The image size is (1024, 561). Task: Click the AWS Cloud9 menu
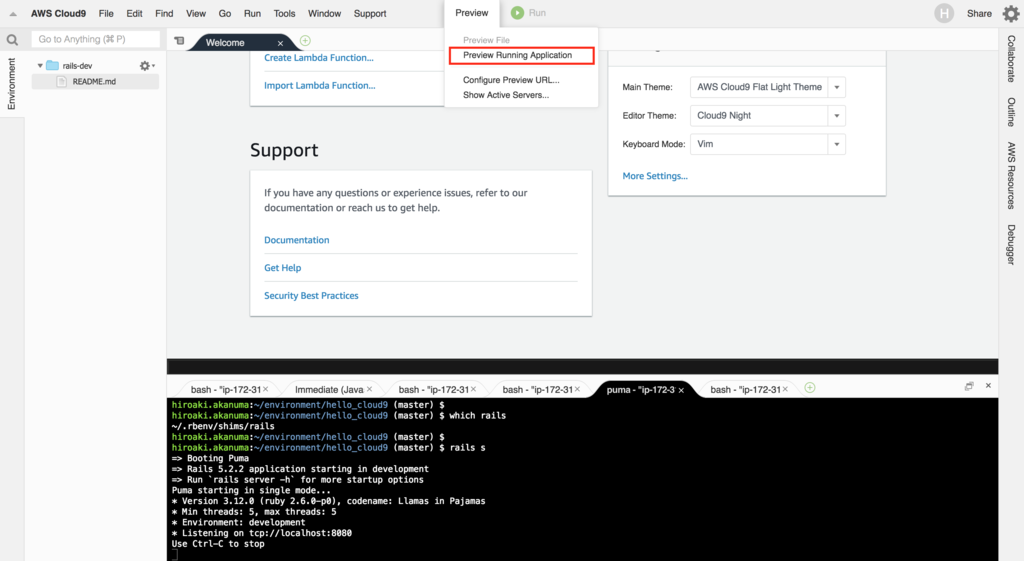[x=58, y=14]
